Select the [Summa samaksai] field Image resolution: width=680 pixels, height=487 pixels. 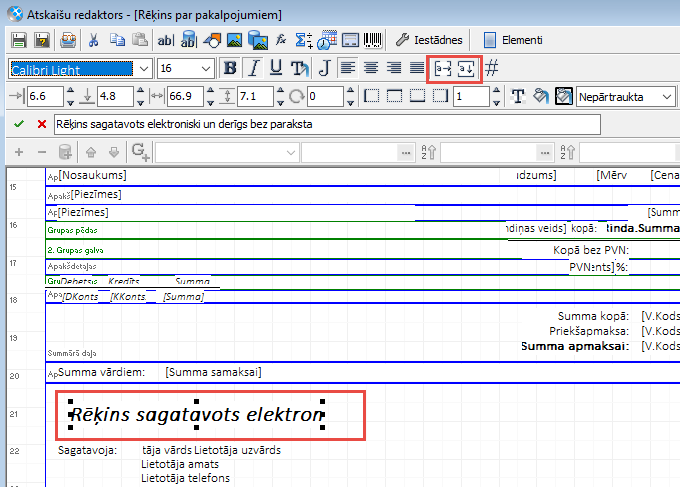pyautogui.click(x=213, y=372)
